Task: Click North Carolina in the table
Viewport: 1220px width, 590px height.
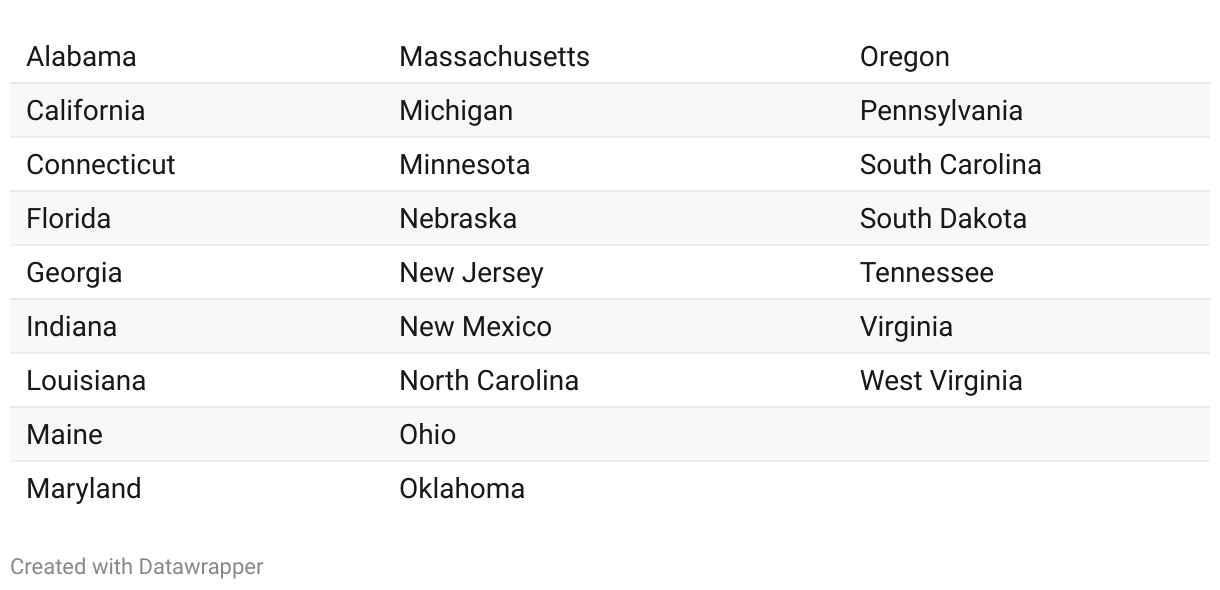Action: pyautogui.click(x=489, y=381)
